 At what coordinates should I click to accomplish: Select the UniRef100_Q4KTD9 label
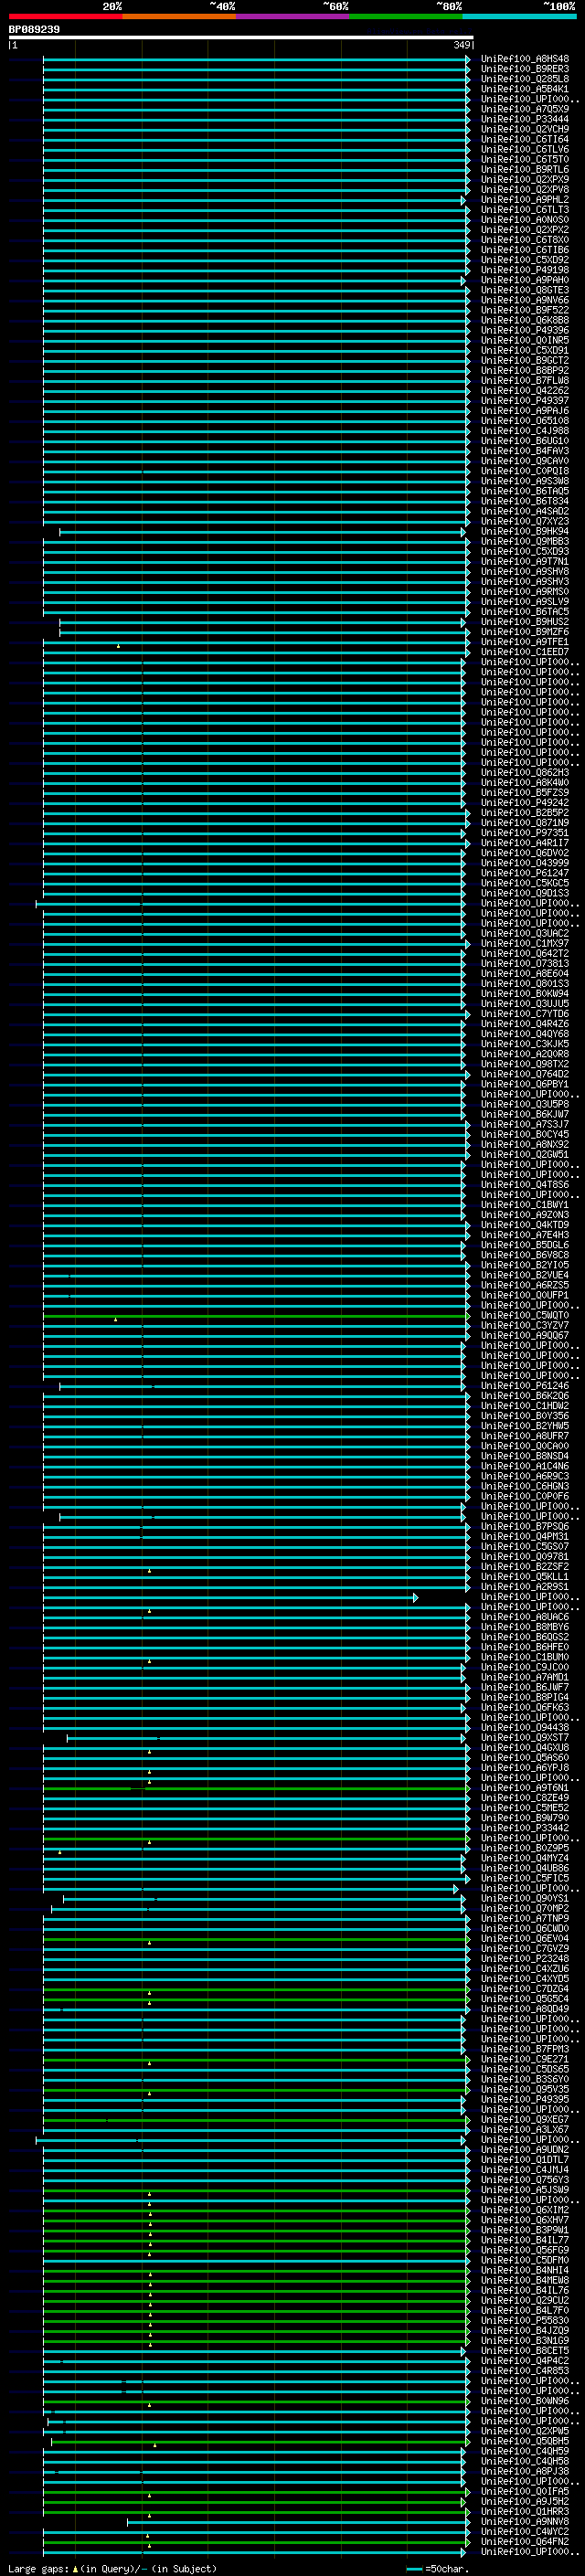tap(525, 1225)
